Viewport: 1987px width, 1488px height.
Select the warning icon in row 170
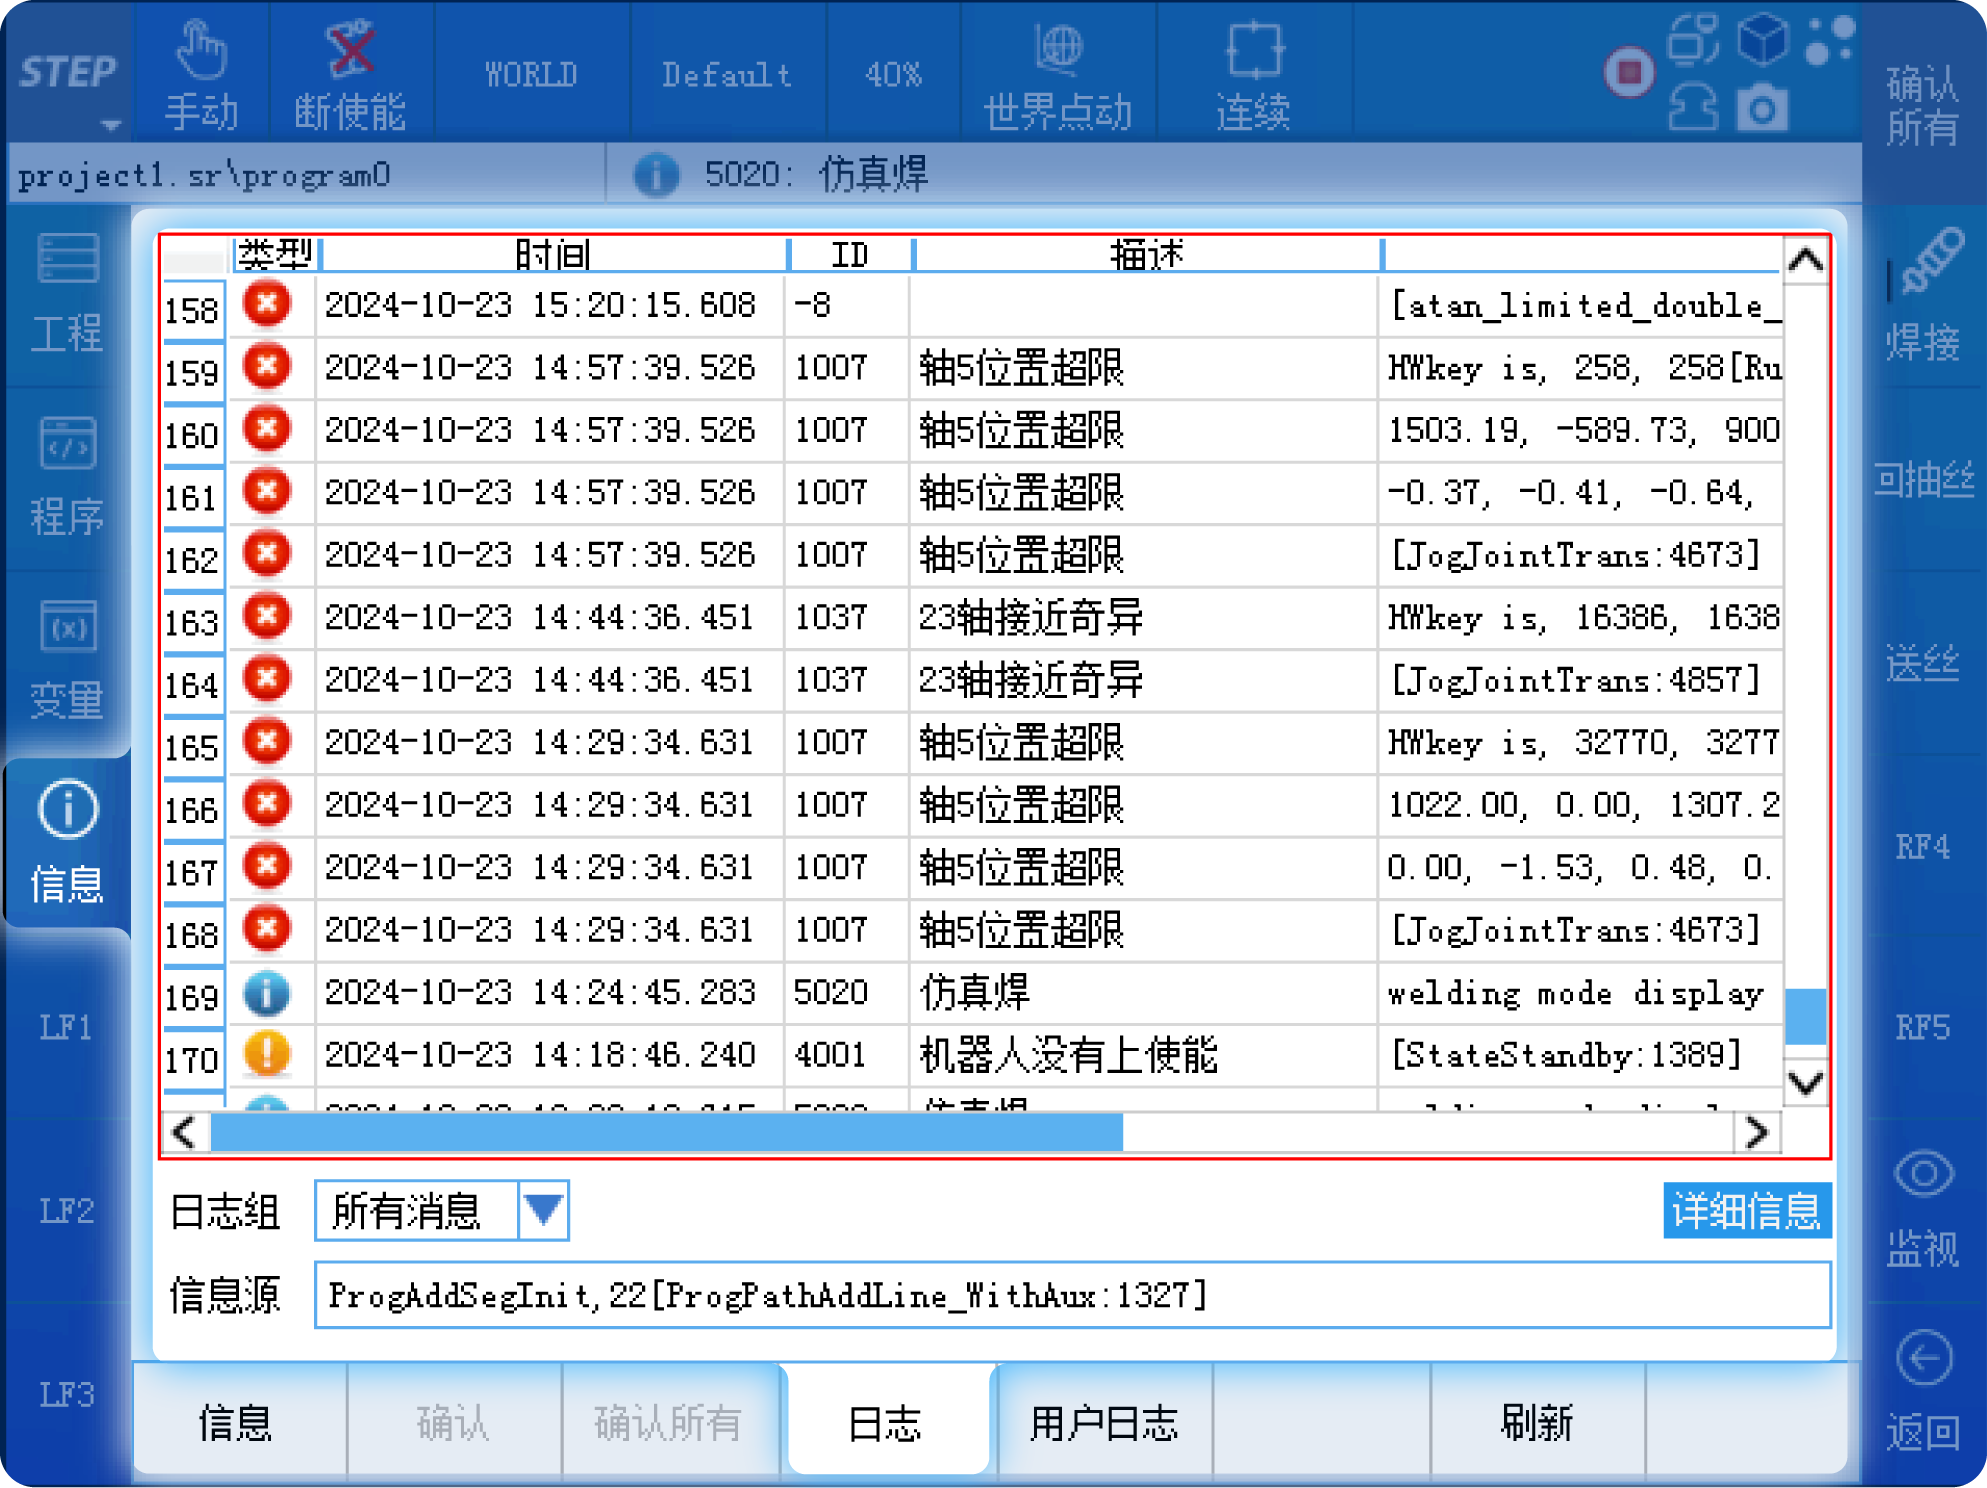(267, 1054)
